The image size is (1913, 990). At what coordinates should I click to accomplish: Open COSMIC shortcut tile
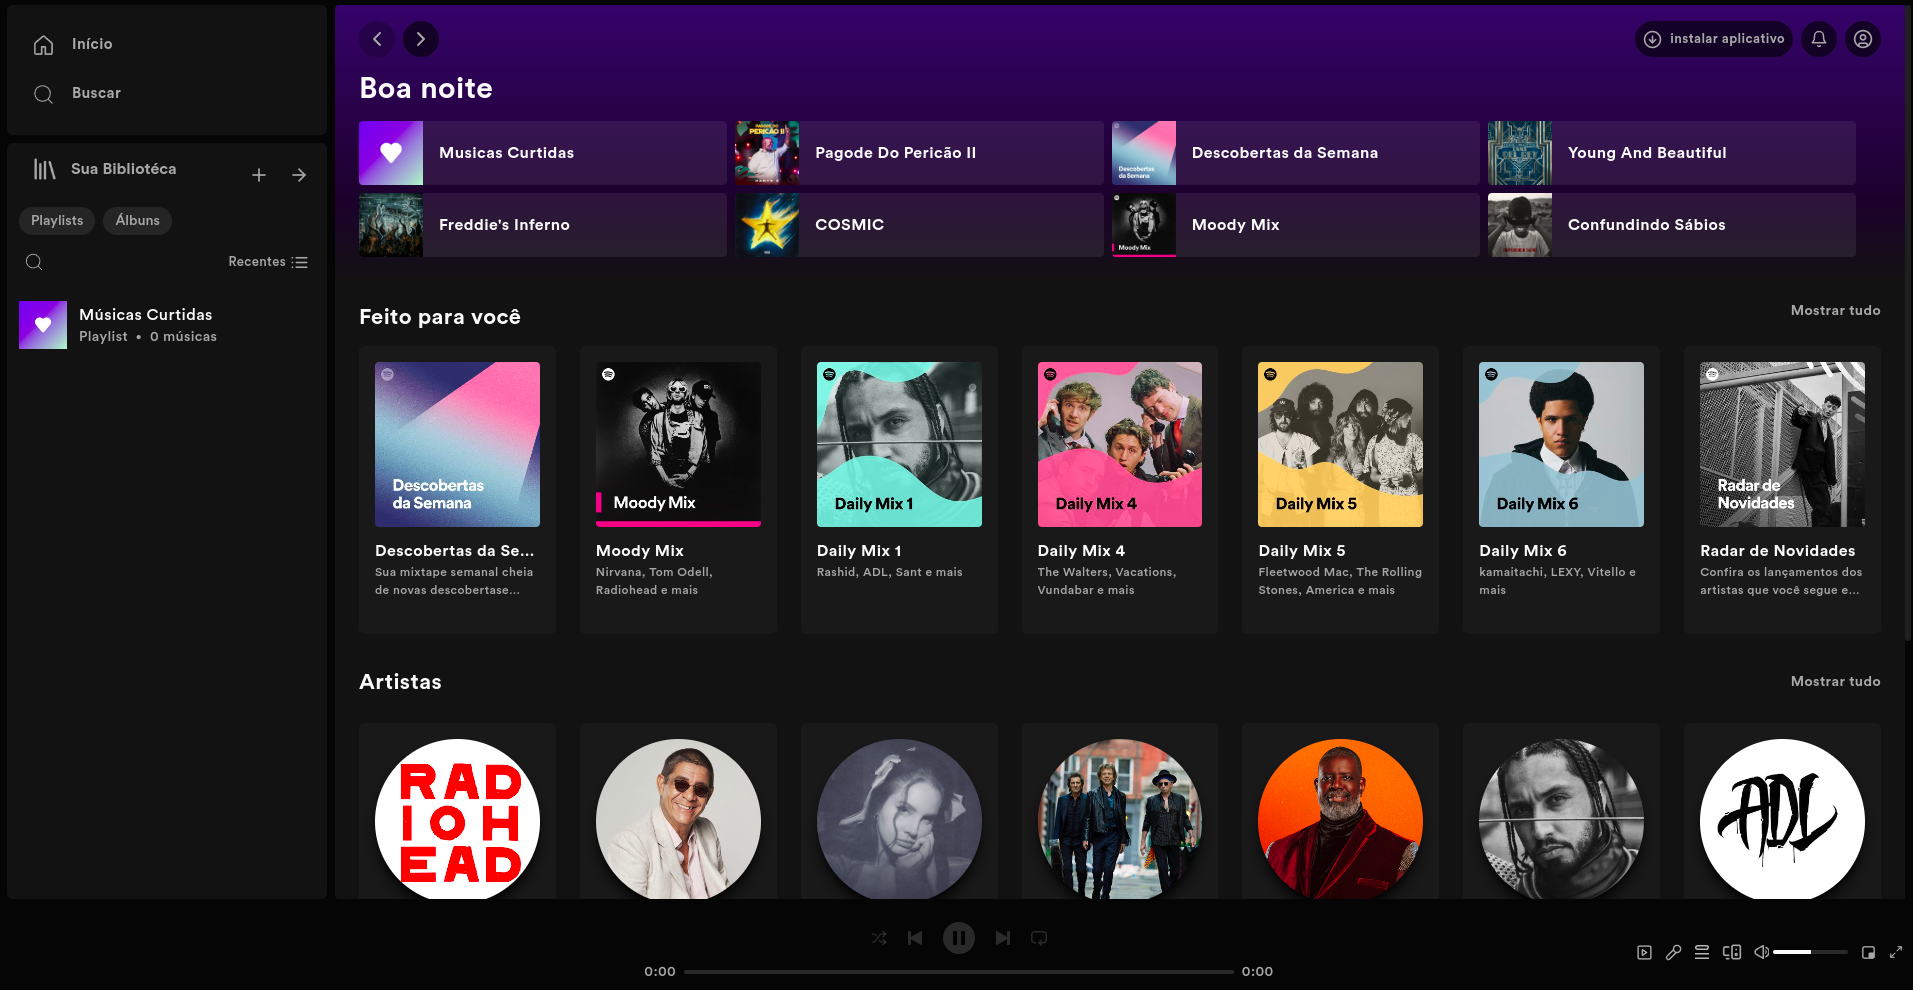pos(919,225)
